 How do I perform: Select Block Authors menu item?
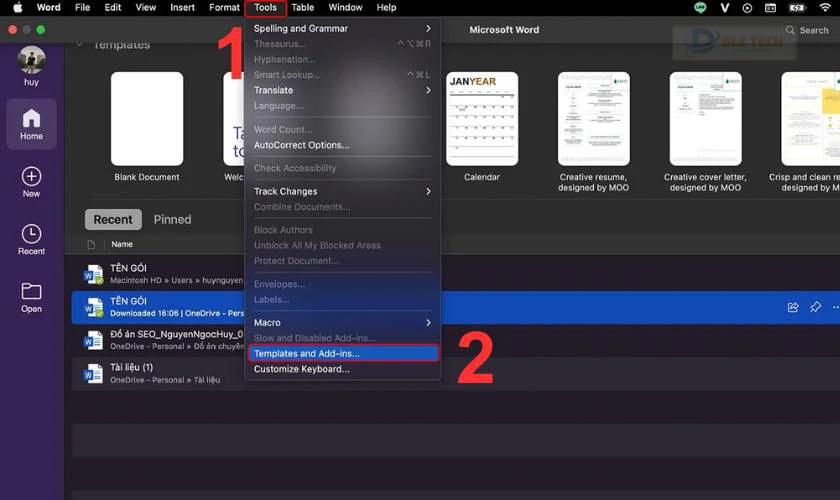point(343,230)
